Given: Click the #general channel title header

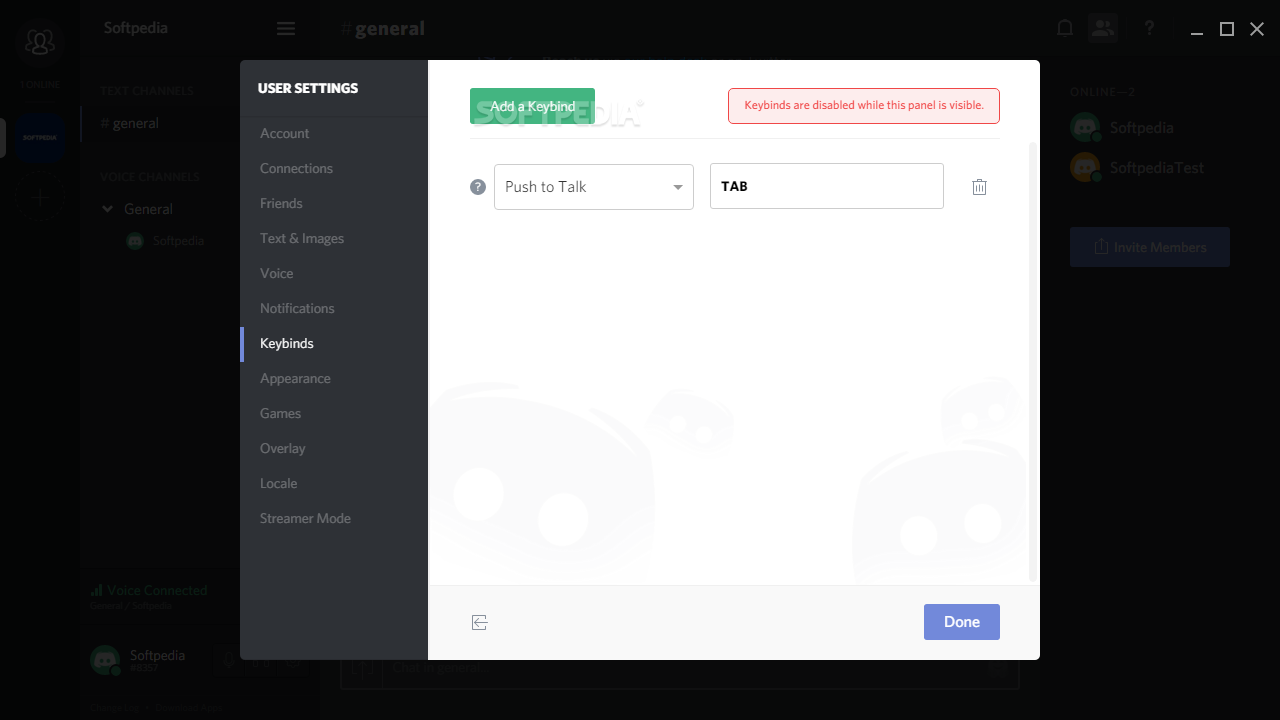Looking at the screenshot, I should click(x=382, y=29).
